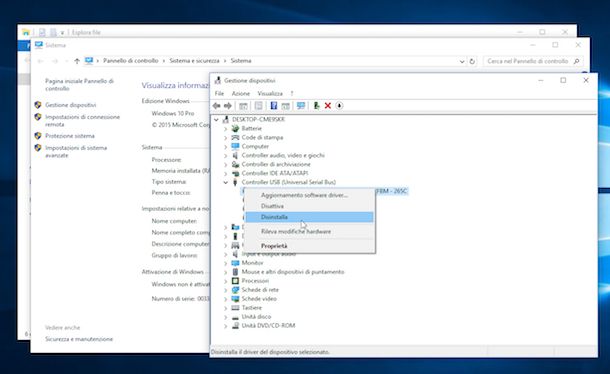This screenshot has width=610, height=374.
Task: Click the Controller USB plug icon
Action: point(235,182)
